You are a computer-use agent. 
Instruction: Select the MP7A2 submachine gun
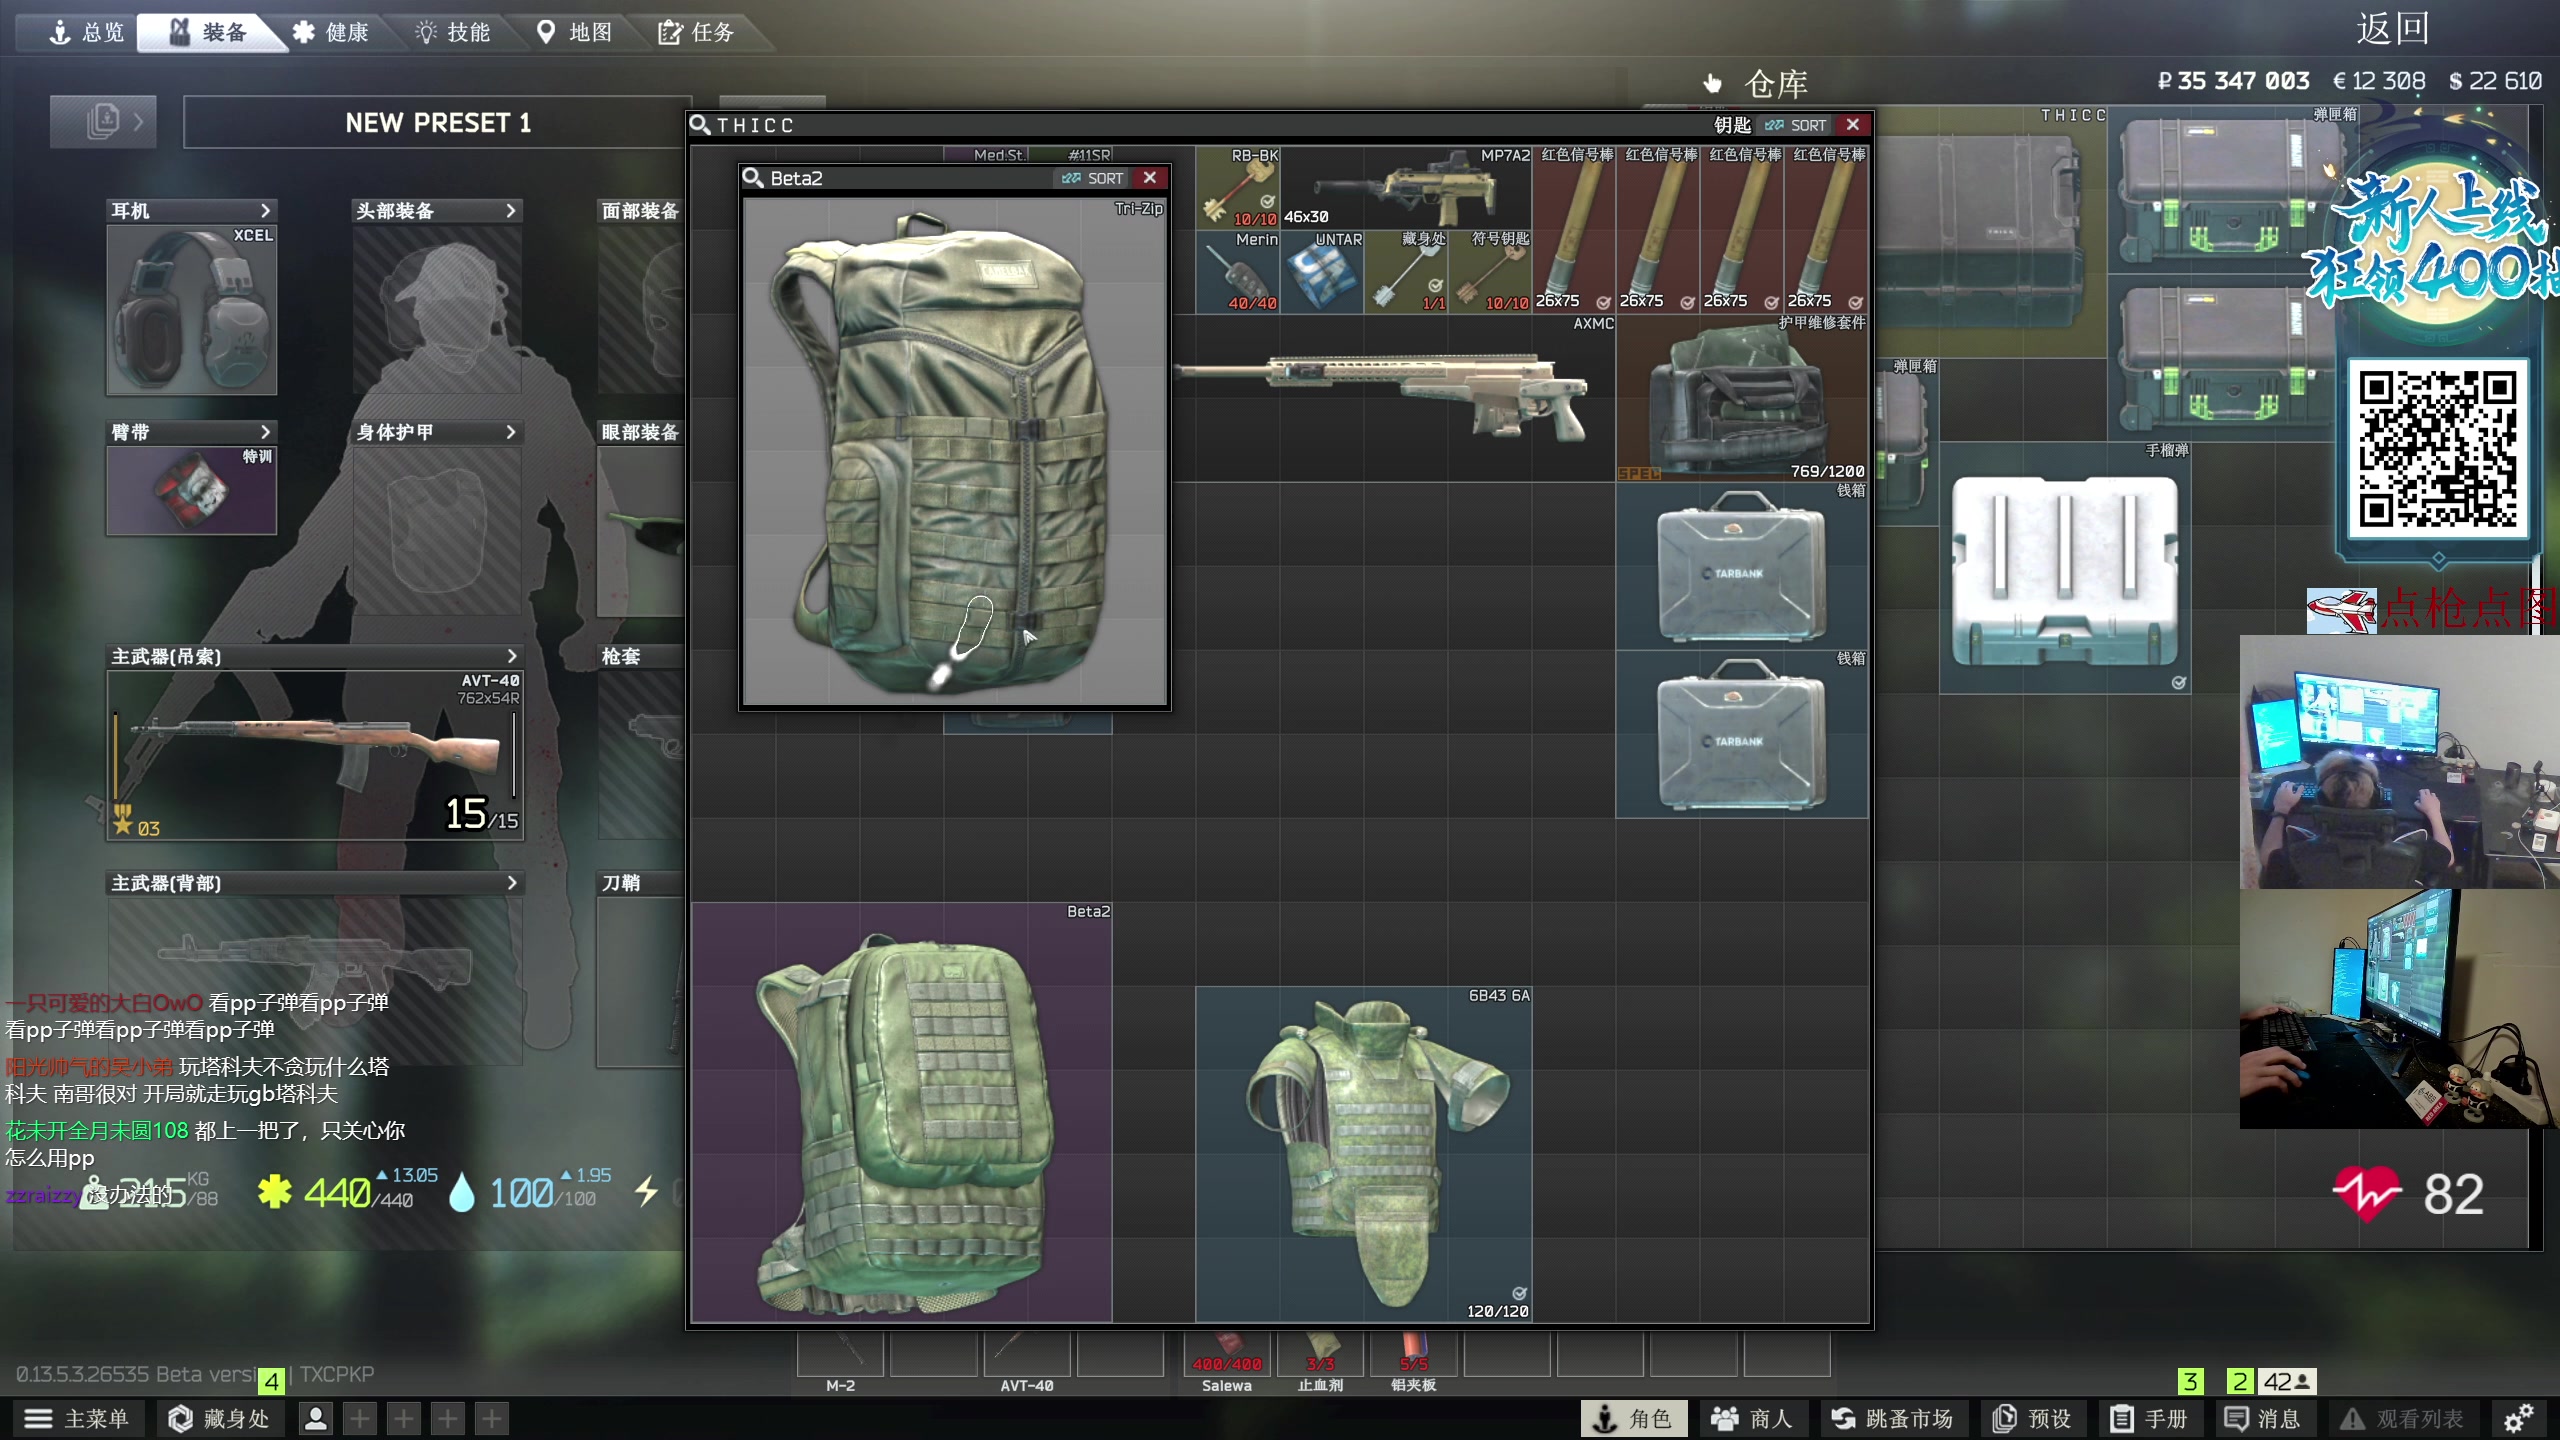coord(1406,188)
